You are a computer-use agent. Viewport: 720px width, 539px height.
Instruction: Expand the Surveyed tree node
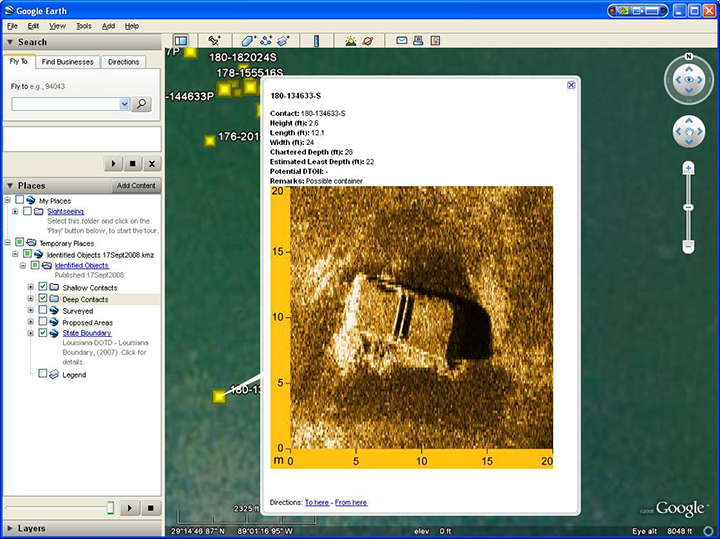[30, 310]
